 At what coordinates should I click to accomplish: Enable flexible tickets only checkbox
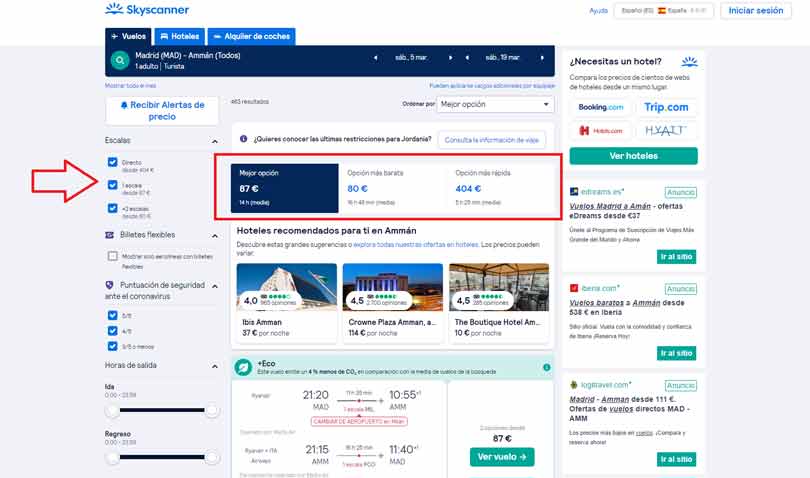[113, 257]
